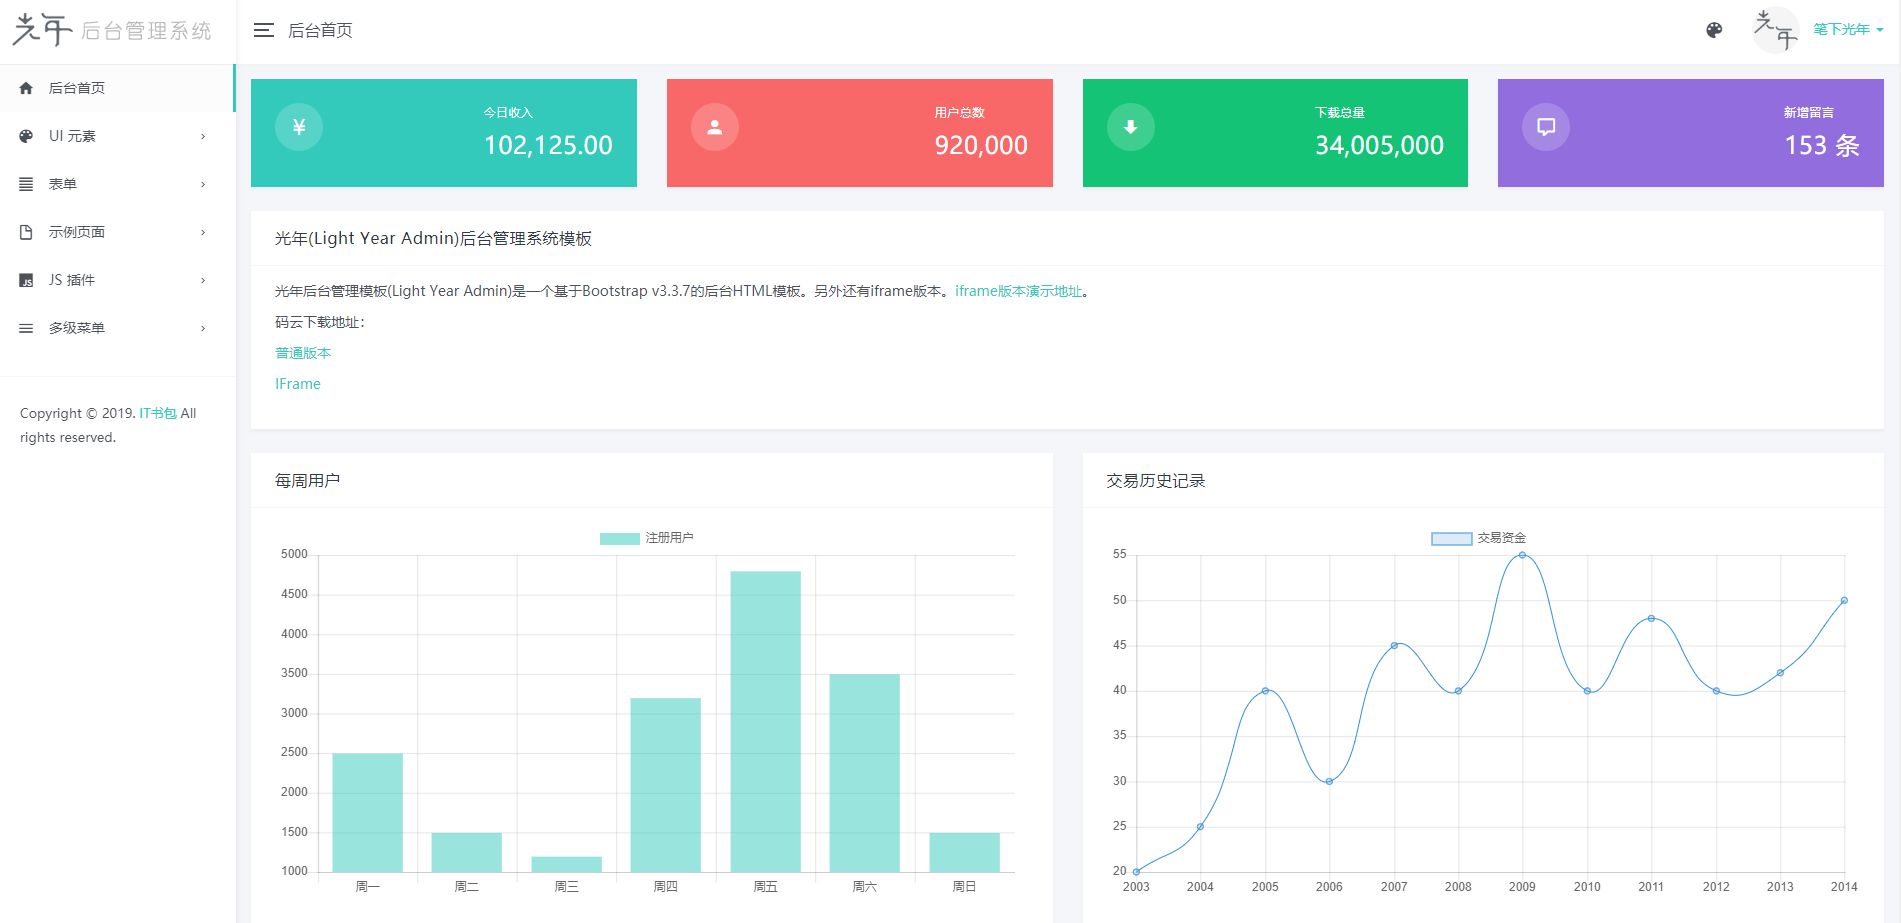Click the 交易历史记录 chart heading
Viewport: 1901px width, 923px height.
point(1155,481)
